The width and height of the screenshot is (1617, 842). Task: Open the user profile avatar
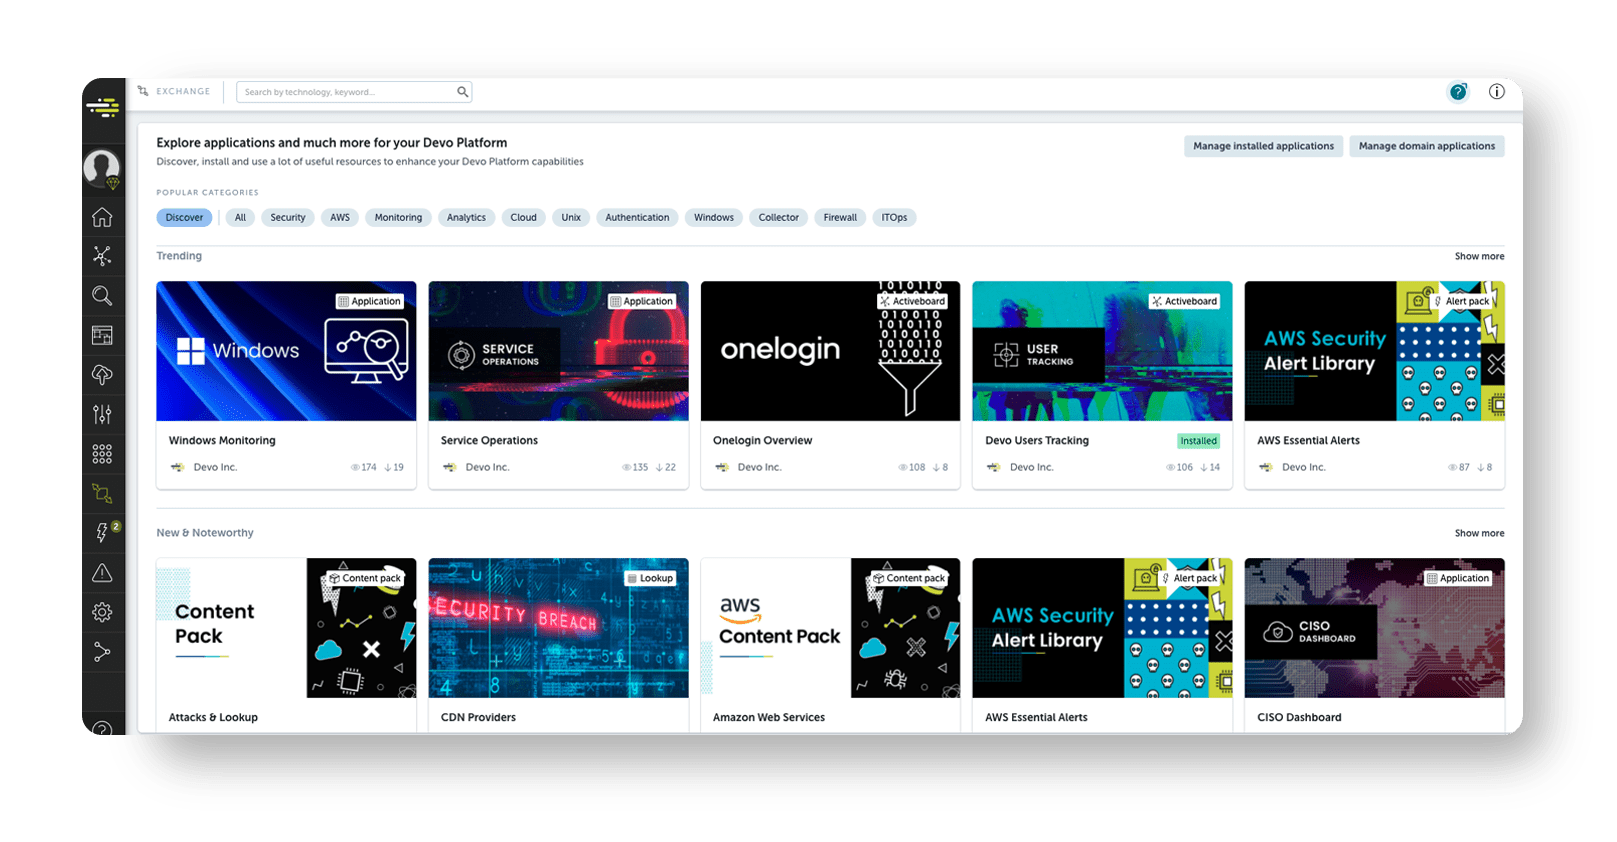coord(102,167)
